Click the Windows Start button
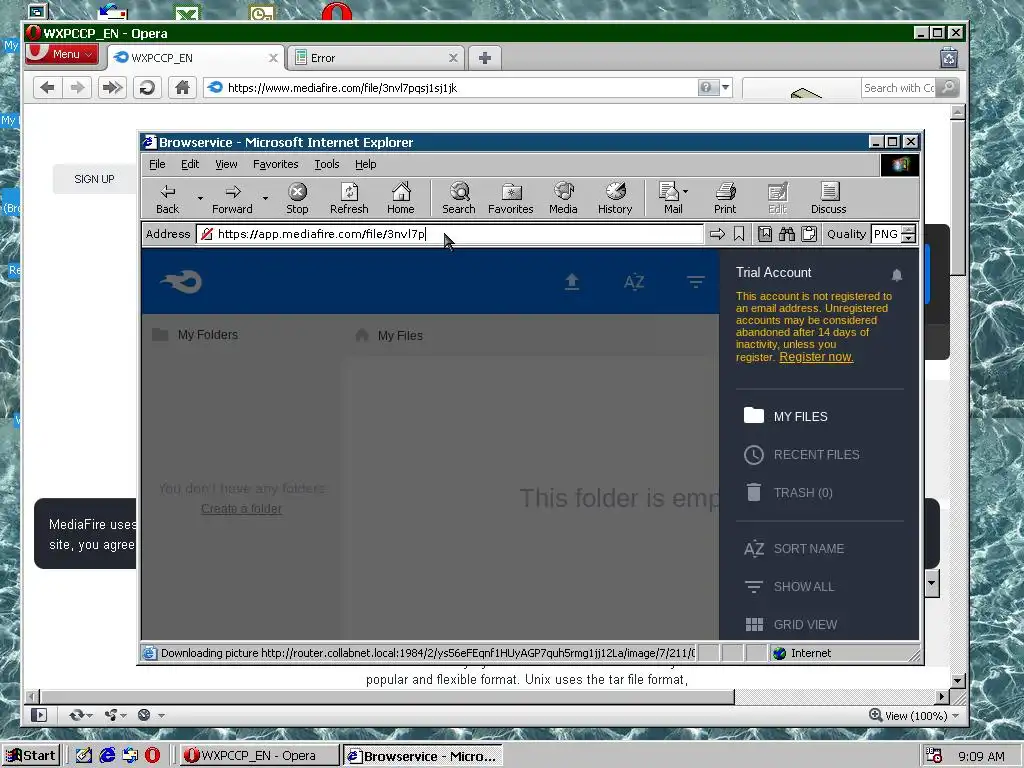Image resolution: width=1024 pixels, height=768 pixels. coord(31,756)
